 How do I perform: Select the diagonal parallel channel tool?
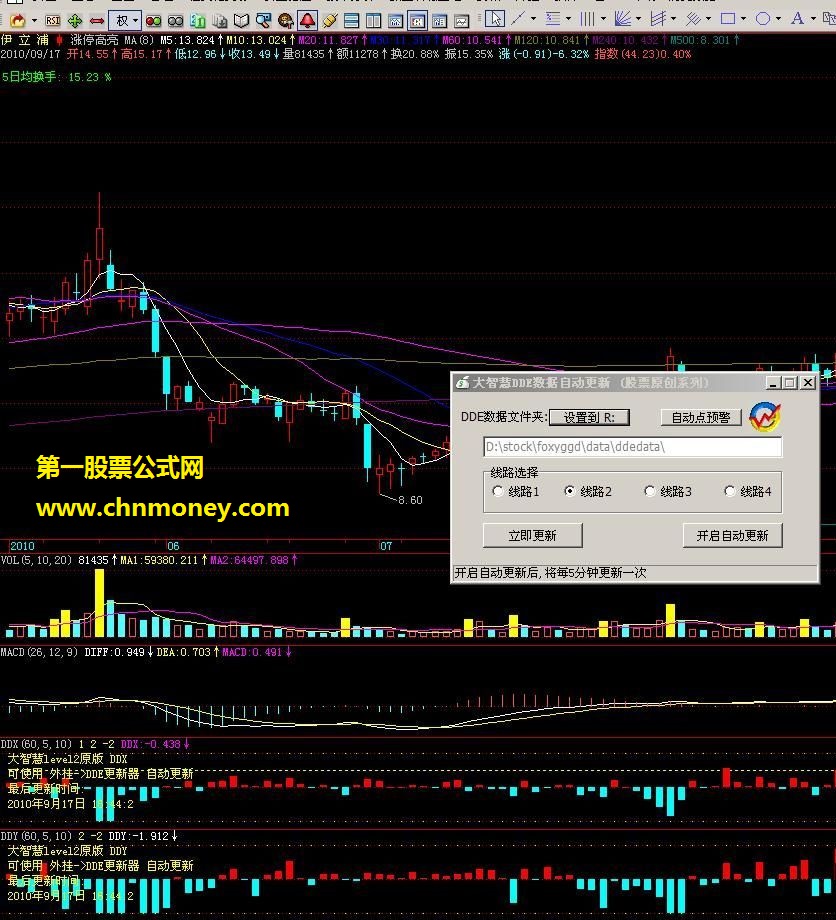pos(693,19)
